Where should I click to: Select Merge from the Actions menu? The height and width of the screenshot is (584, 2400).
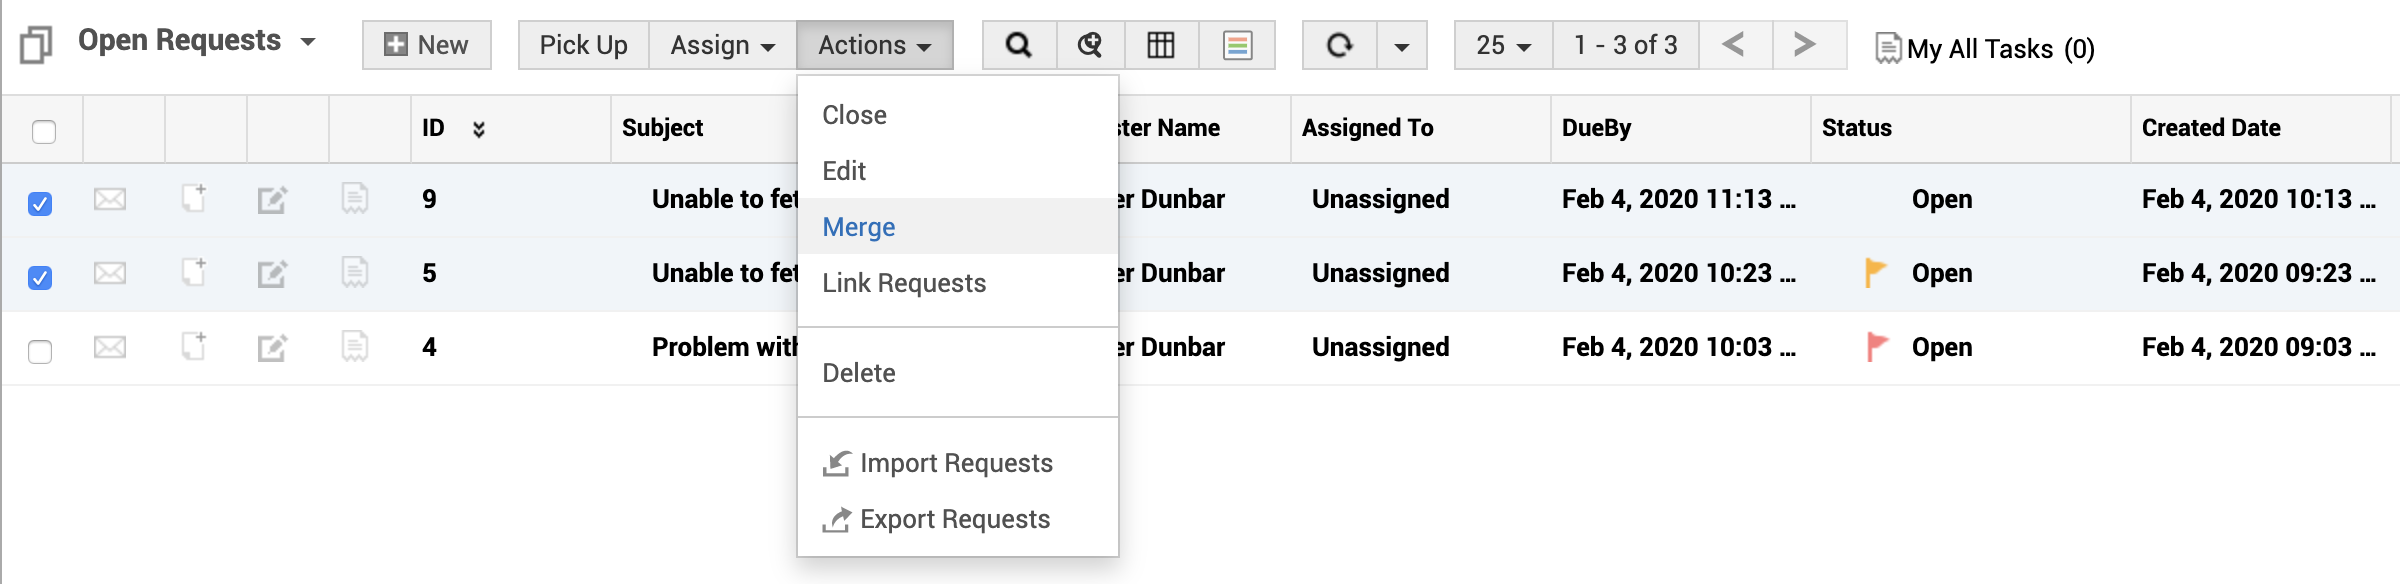pyautogui.click(x=858, y=227)
